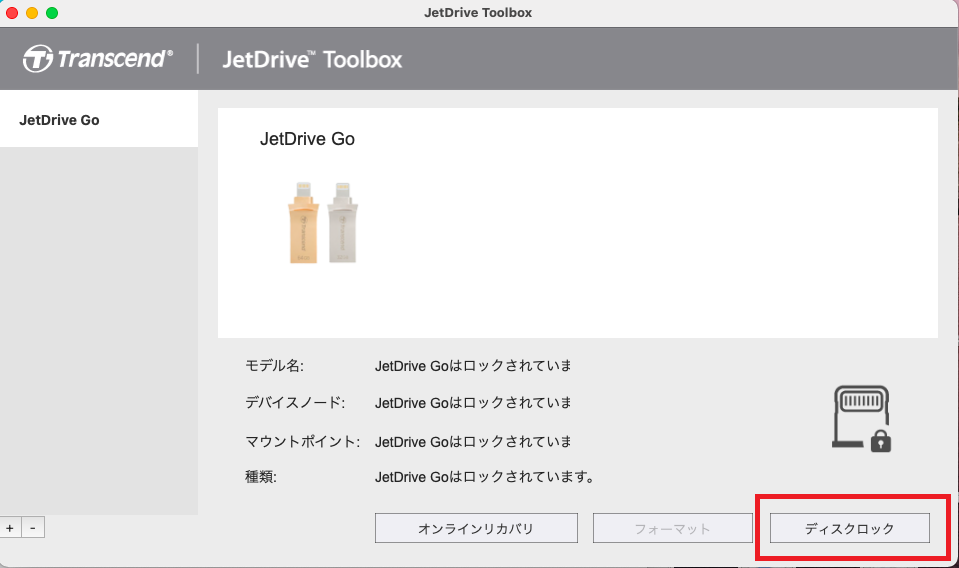
Task: Click the locked status text next to モデル名
Action: [x=473, y=366]
